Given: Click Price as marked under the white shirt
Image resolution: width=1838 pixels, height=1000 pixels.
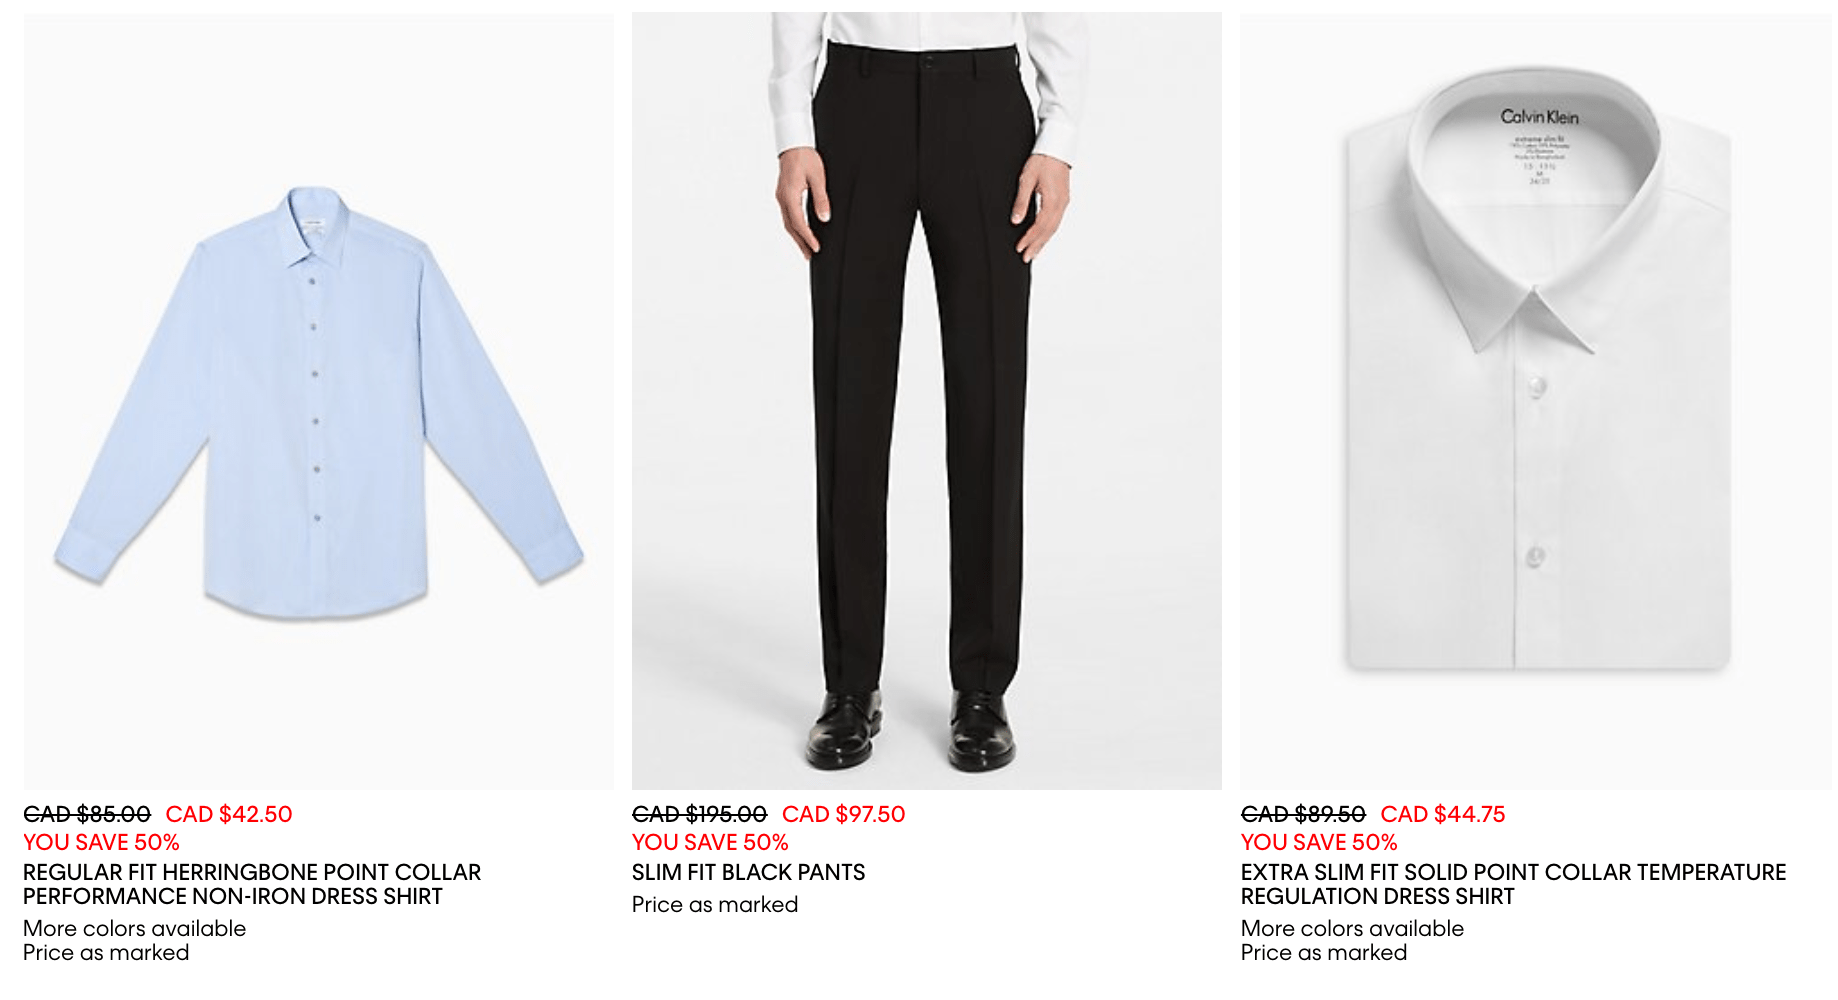Looking at the screenshot, I should (1324, 952).
